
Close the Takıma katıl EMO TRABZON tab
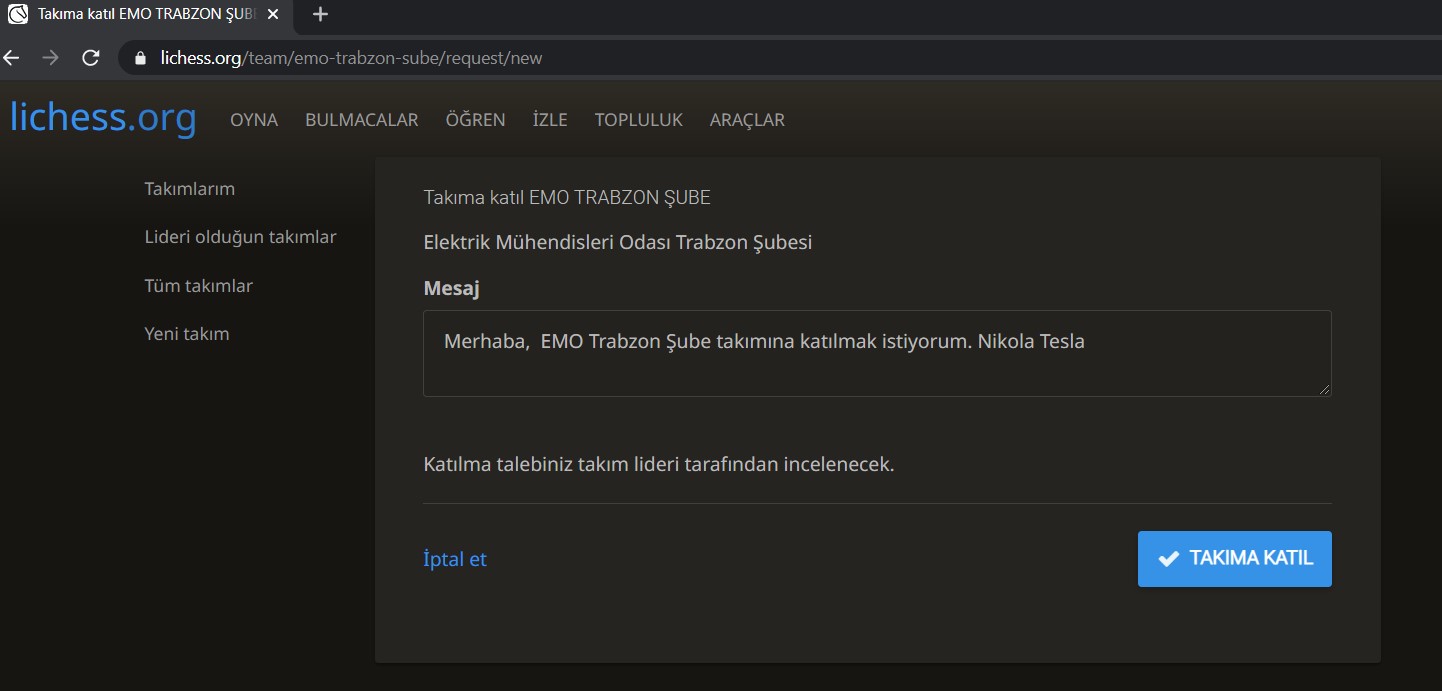[273, 14]
